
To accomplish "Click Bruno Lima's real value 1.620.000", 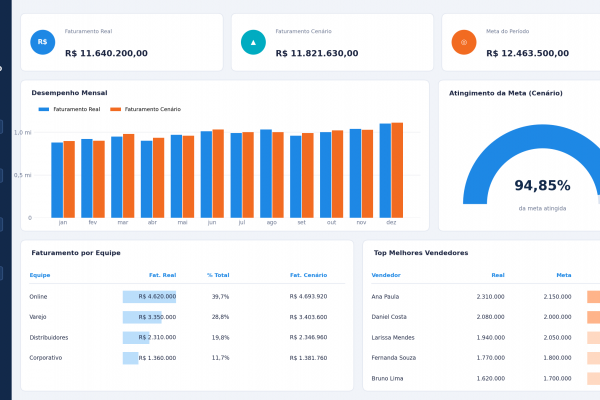I will [491, 379].
